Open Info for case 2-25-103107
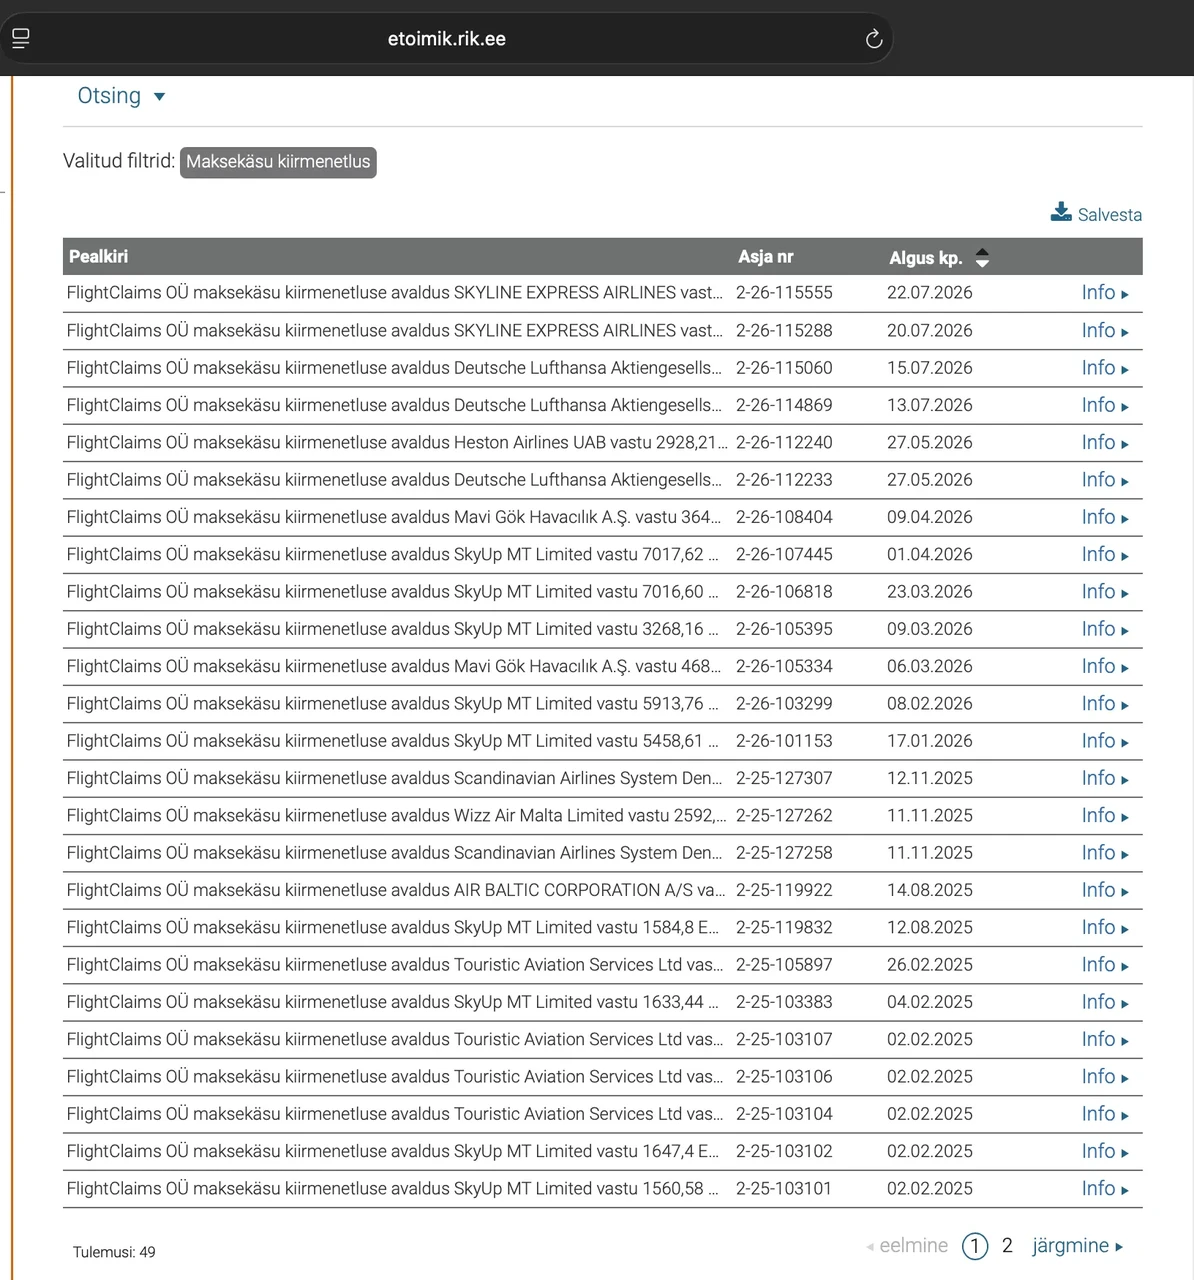Screen dimensions: 1194x1280 tap(1104, 1040)
